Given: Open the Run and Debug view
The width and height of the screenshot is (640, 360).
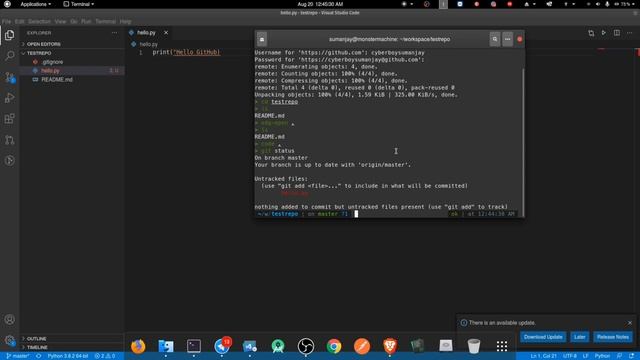Looking at the screenshot, I should (9, 98).
